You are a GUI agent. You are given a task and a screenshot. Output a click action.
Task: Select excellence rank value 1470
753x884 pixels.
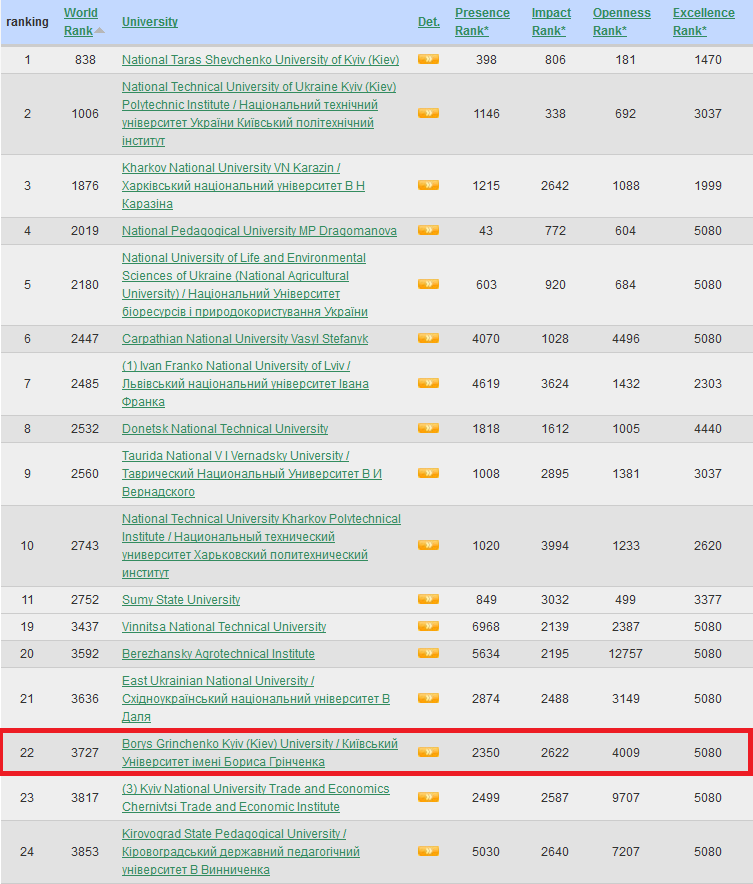coord(708,60)
